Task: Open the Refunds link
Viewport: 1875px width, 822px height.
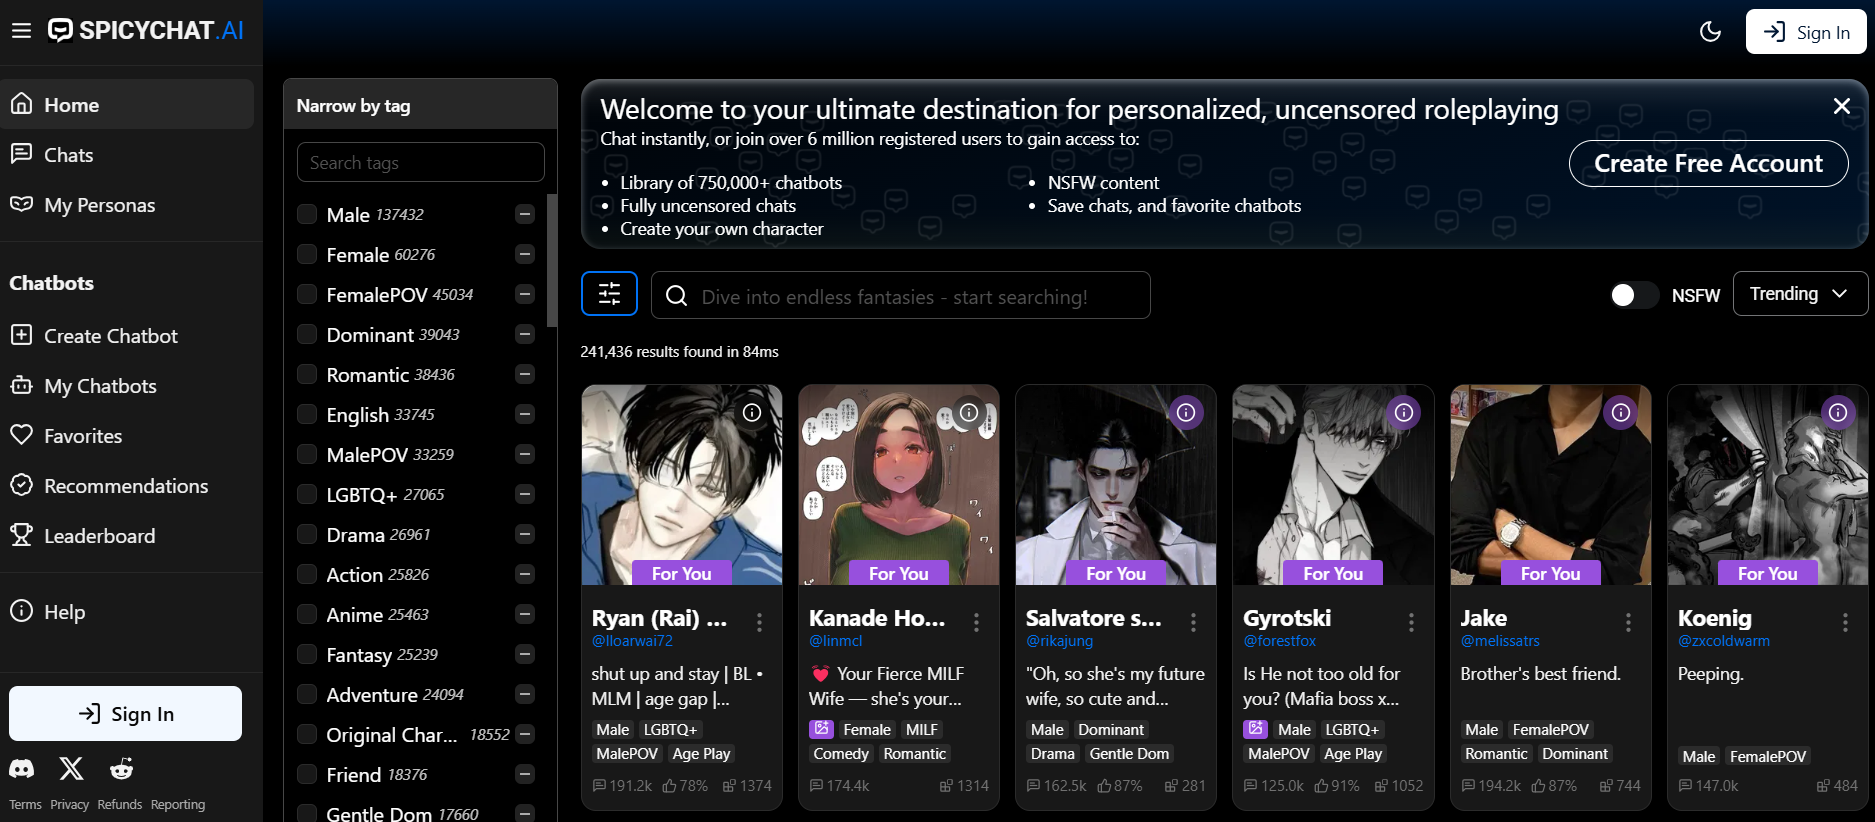Action: (x=120, y=805)
